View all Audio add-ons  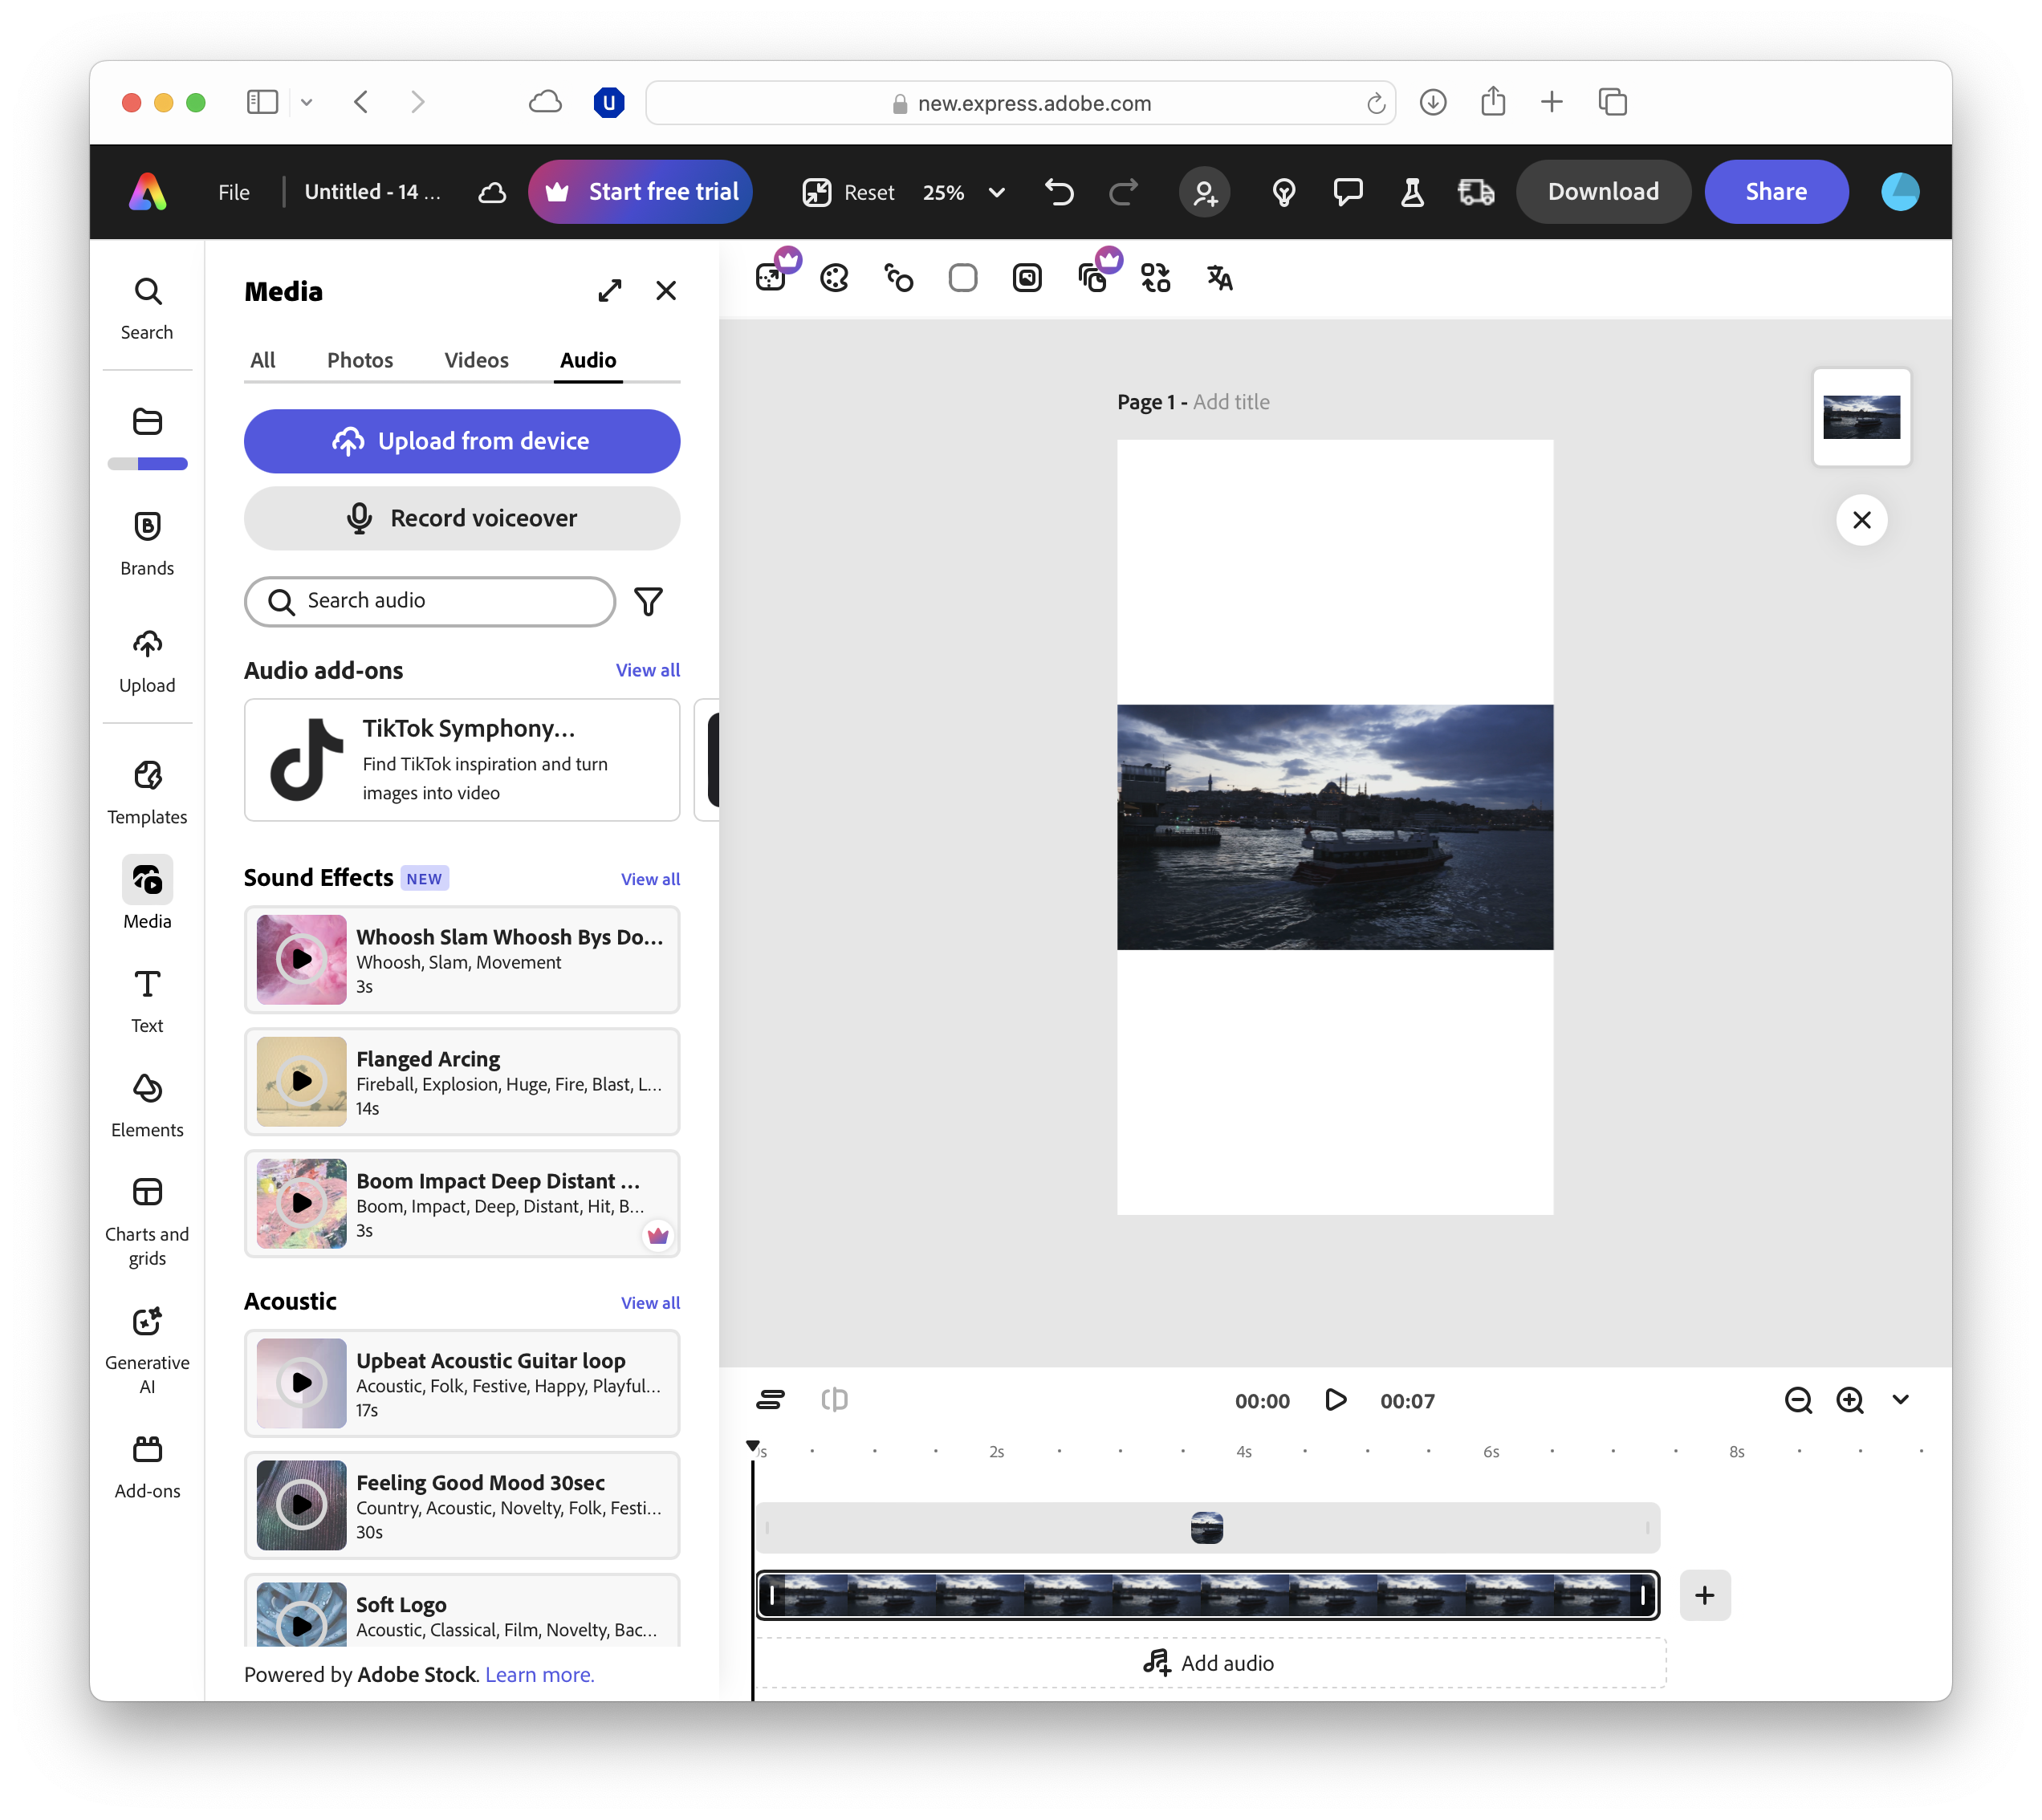pyautogui.click(x=648, y=670)
